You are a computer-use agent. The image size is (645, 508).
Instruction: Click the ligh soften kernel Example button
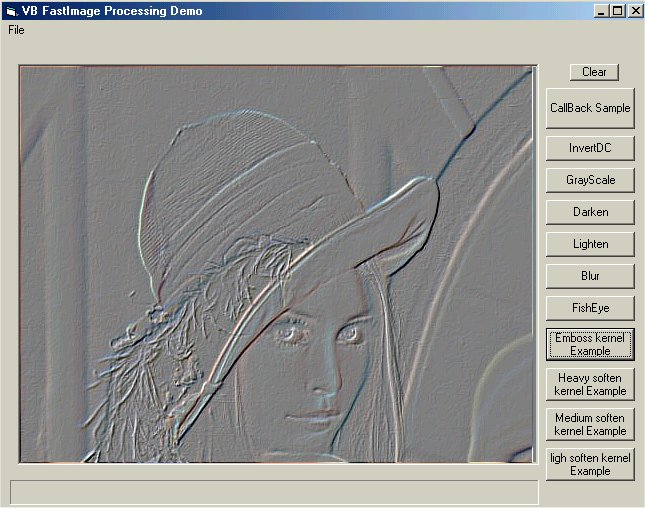point(590,464)
